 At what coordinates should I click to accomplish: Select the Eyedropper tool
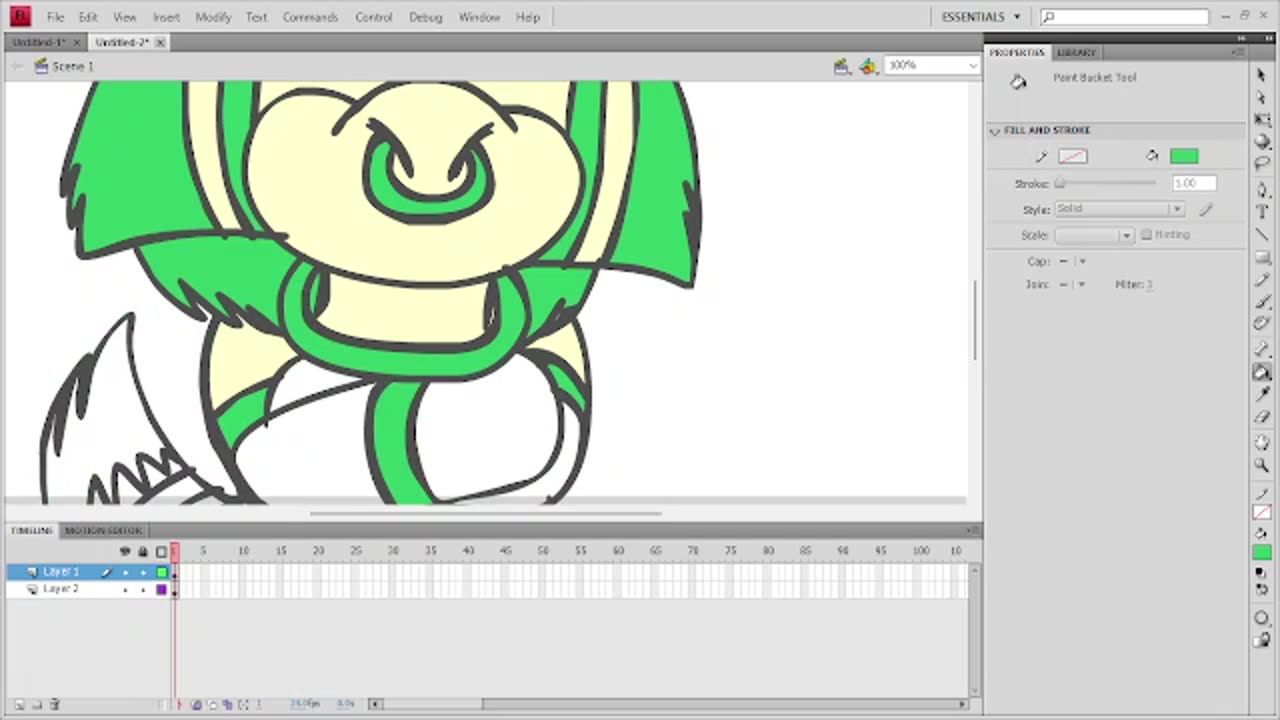click(x=1261, y=395)
